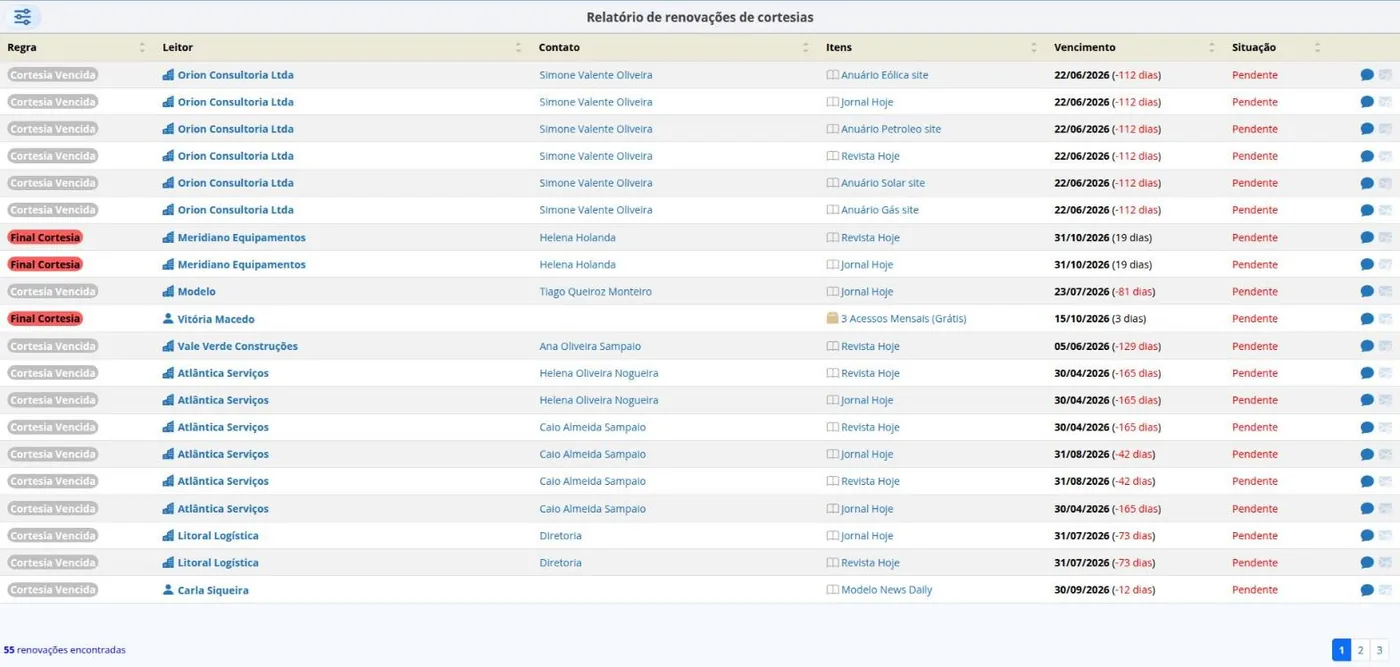This screenshot has height=667, width=1400.
Task: Open comment bubble in Tiago Queiroz Monteiro's row
Action: [1367, 292]
